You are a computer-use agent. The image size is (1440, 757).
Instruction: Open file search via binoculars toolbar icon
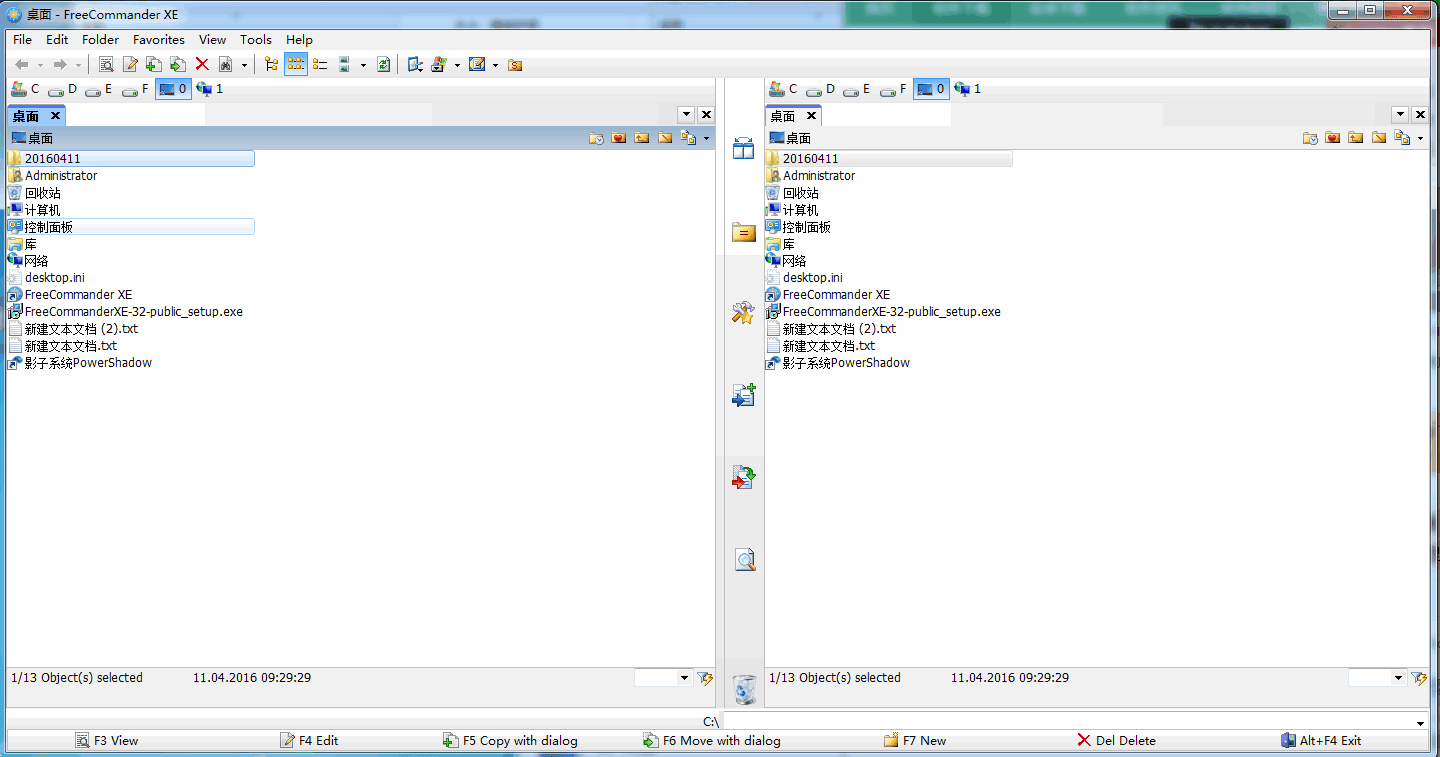tap(226, 65)
